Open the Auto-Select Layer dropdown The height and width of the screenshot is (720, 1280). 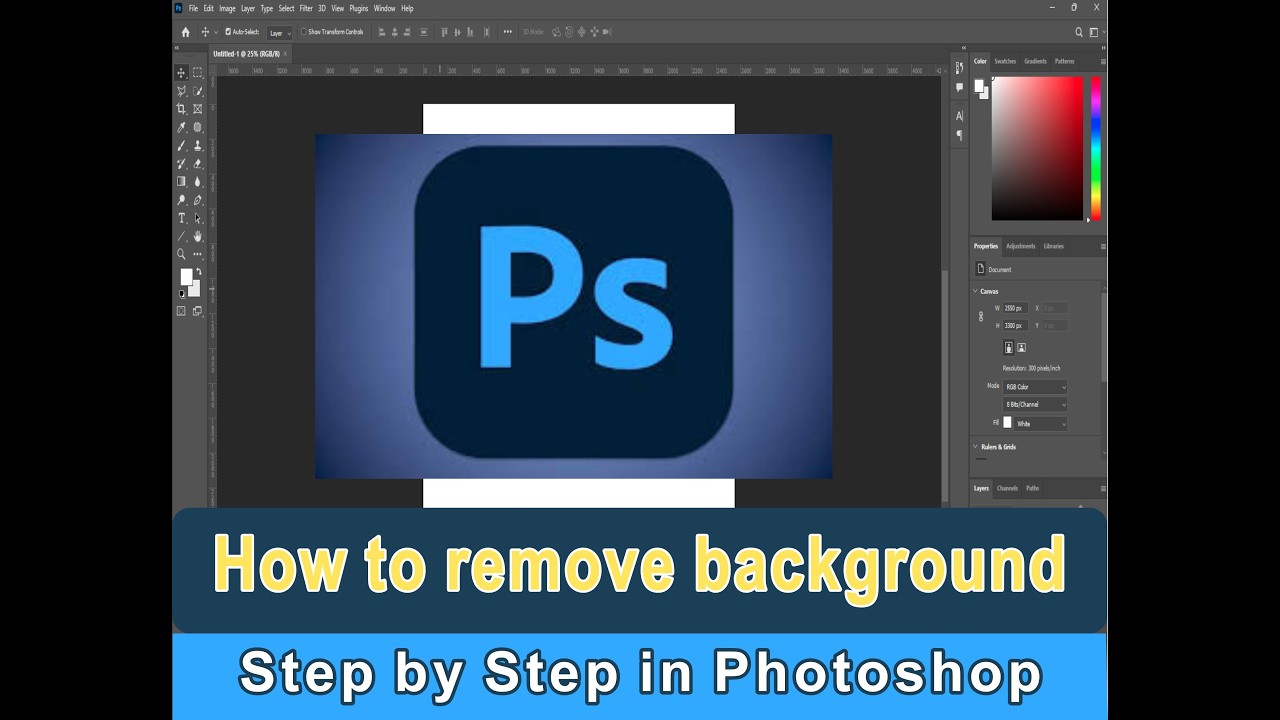point(280,33)
